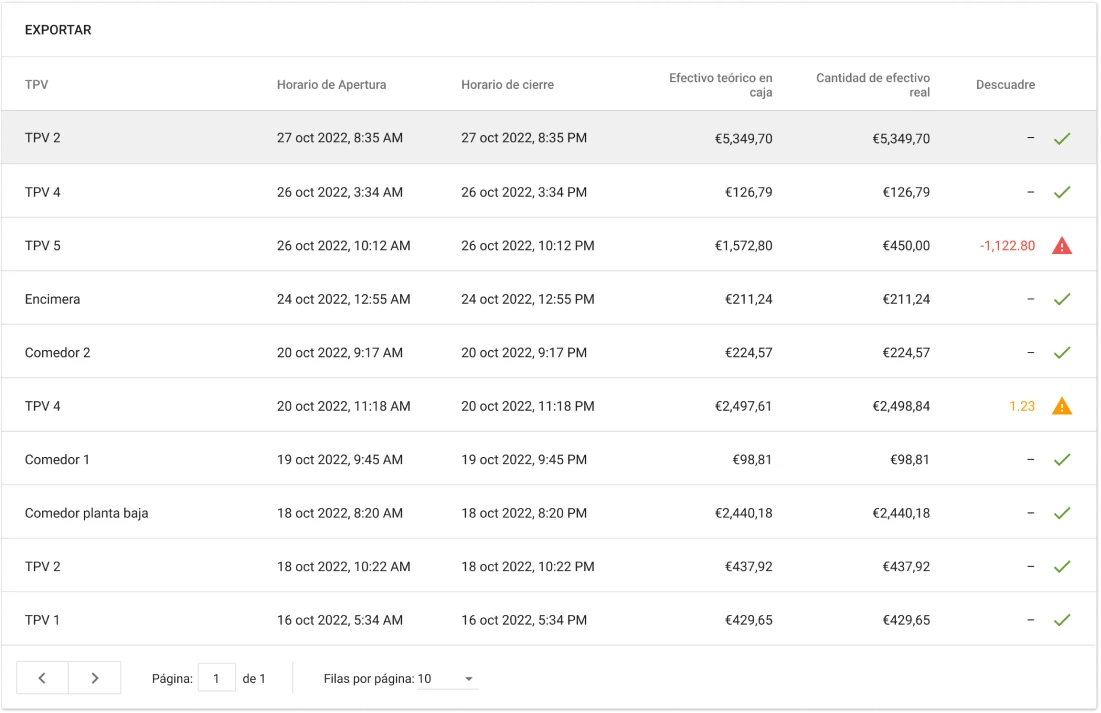Viewport: 1101px width, 713px height.
Task: Open the Filas por página dropdown
Action: coord(447,679)
